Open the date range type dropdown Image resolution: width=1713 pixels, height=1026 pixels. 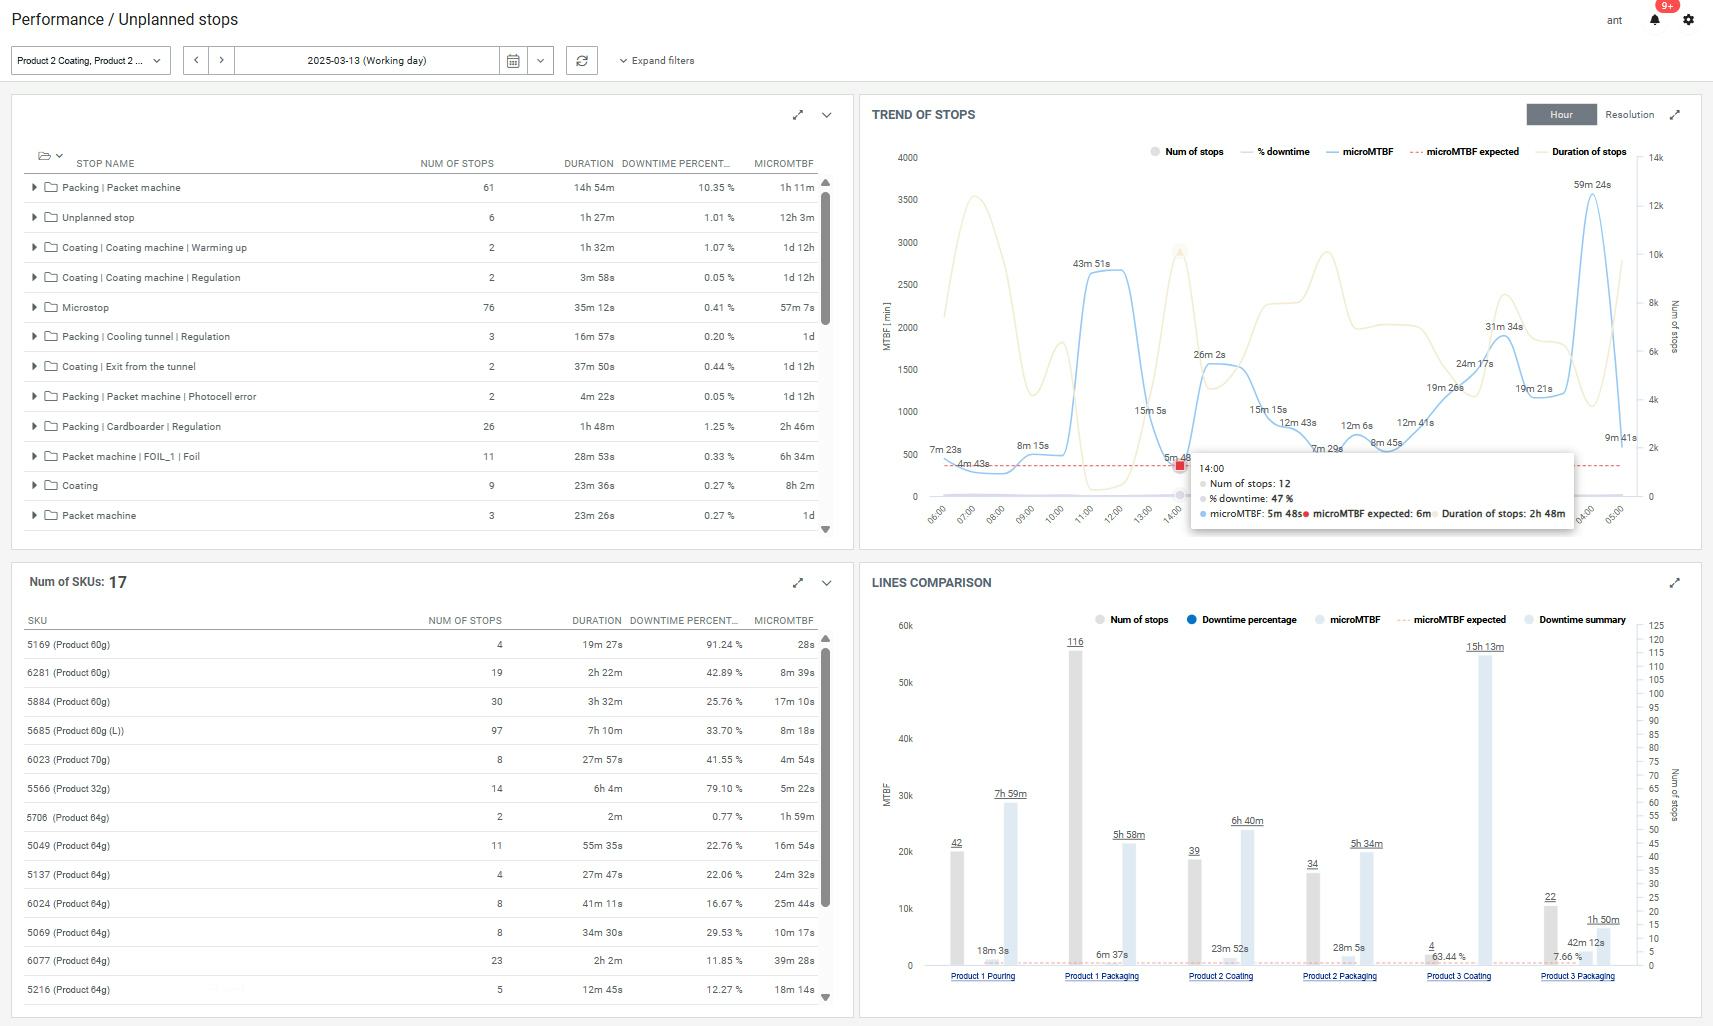540,61
